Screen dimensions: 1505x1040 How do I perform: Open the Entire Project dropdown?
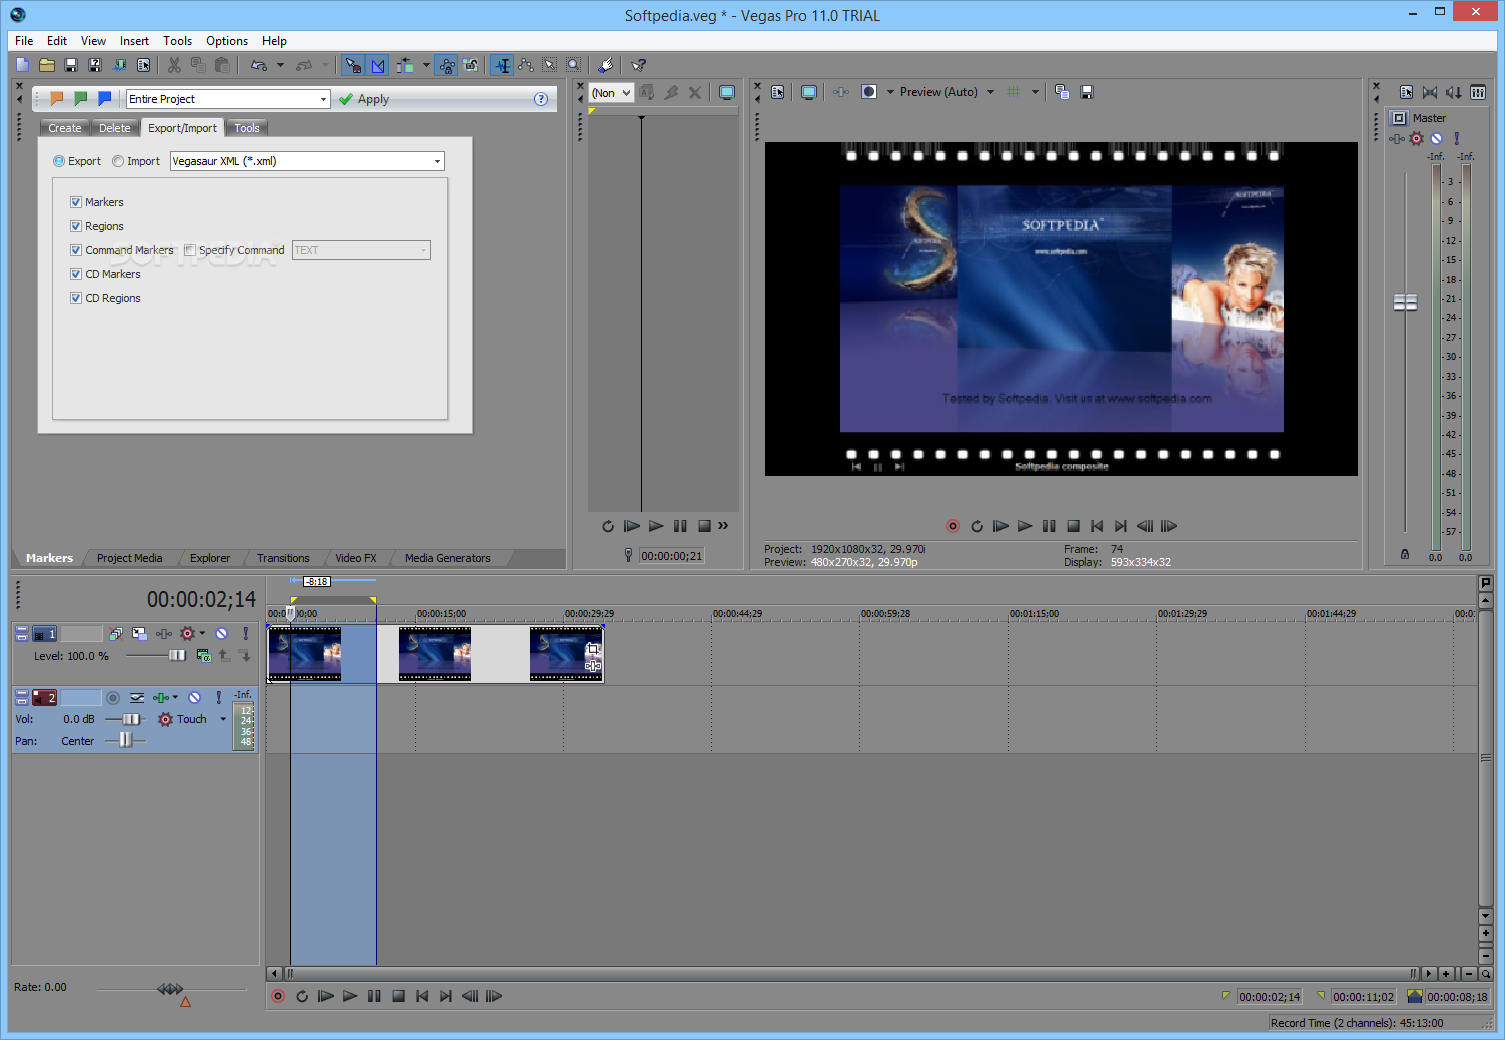point(228,99)
